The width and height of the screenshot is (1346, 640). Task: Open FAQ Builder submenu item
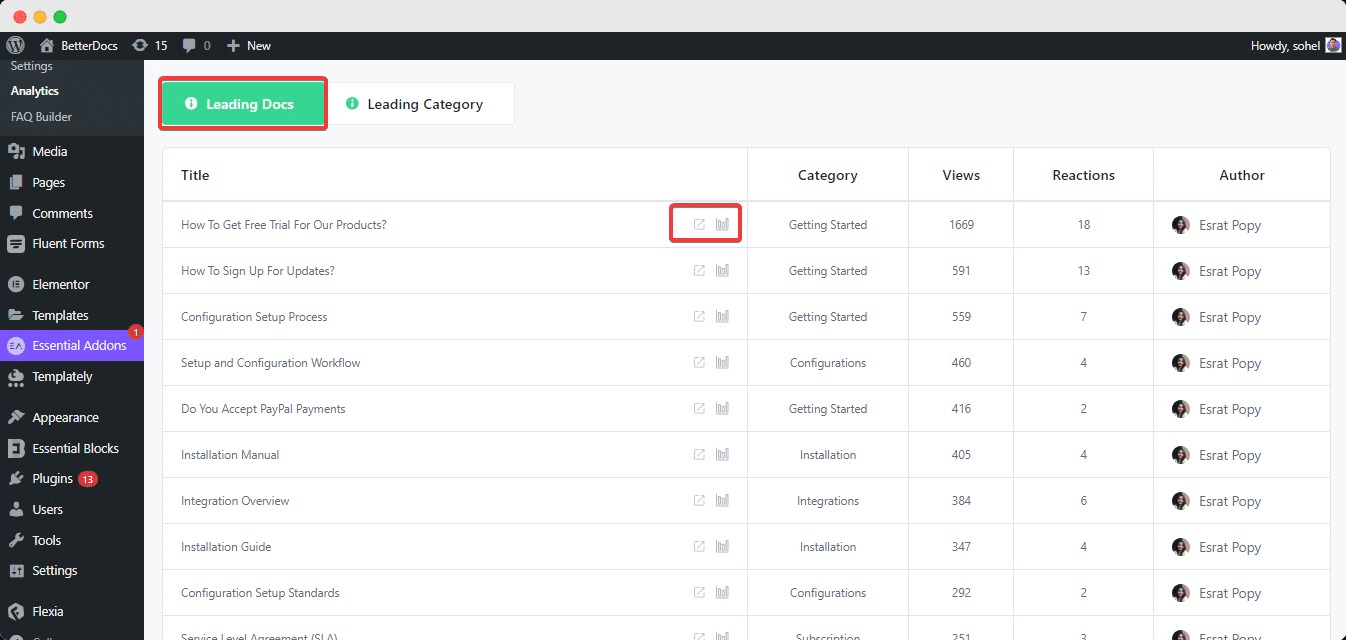point(41,117)
